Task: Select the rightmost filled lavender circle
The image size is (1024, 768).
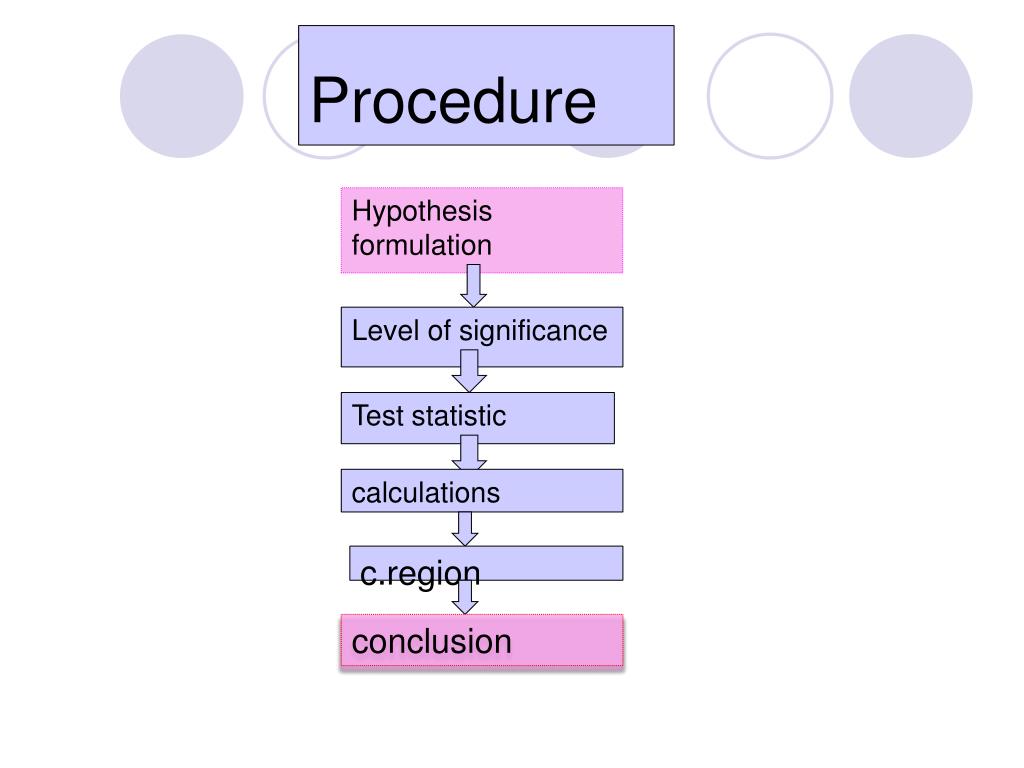Action: (910, 96)
